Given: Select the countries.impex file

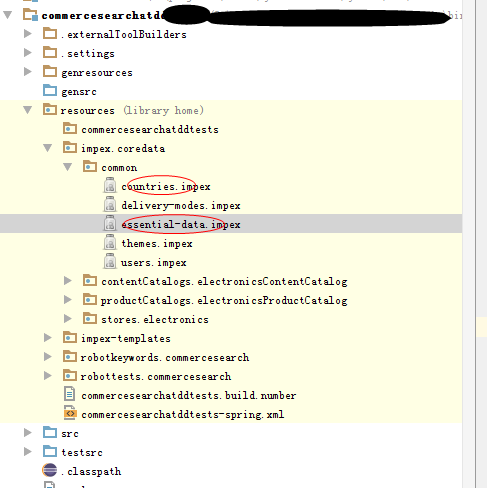Looking at the screenshot, I should point(166,186).
